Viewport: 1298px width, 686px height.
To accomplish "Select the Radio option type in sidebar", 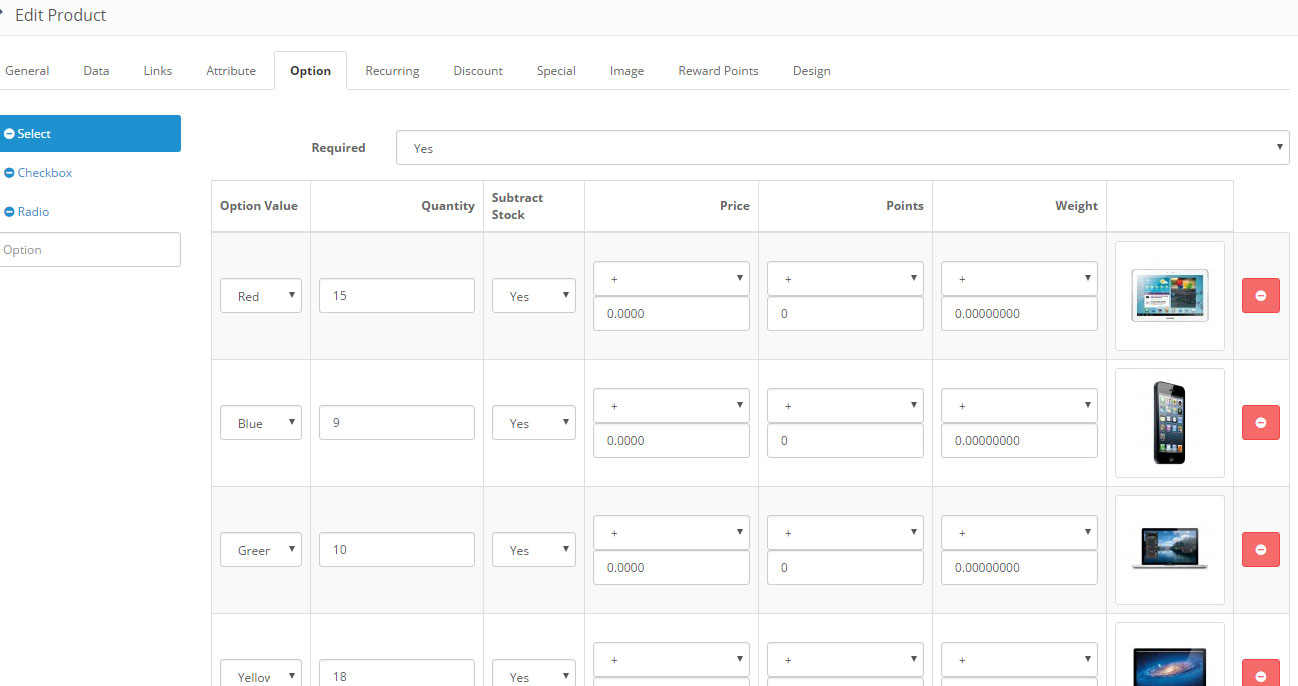I will coord(33,211).
